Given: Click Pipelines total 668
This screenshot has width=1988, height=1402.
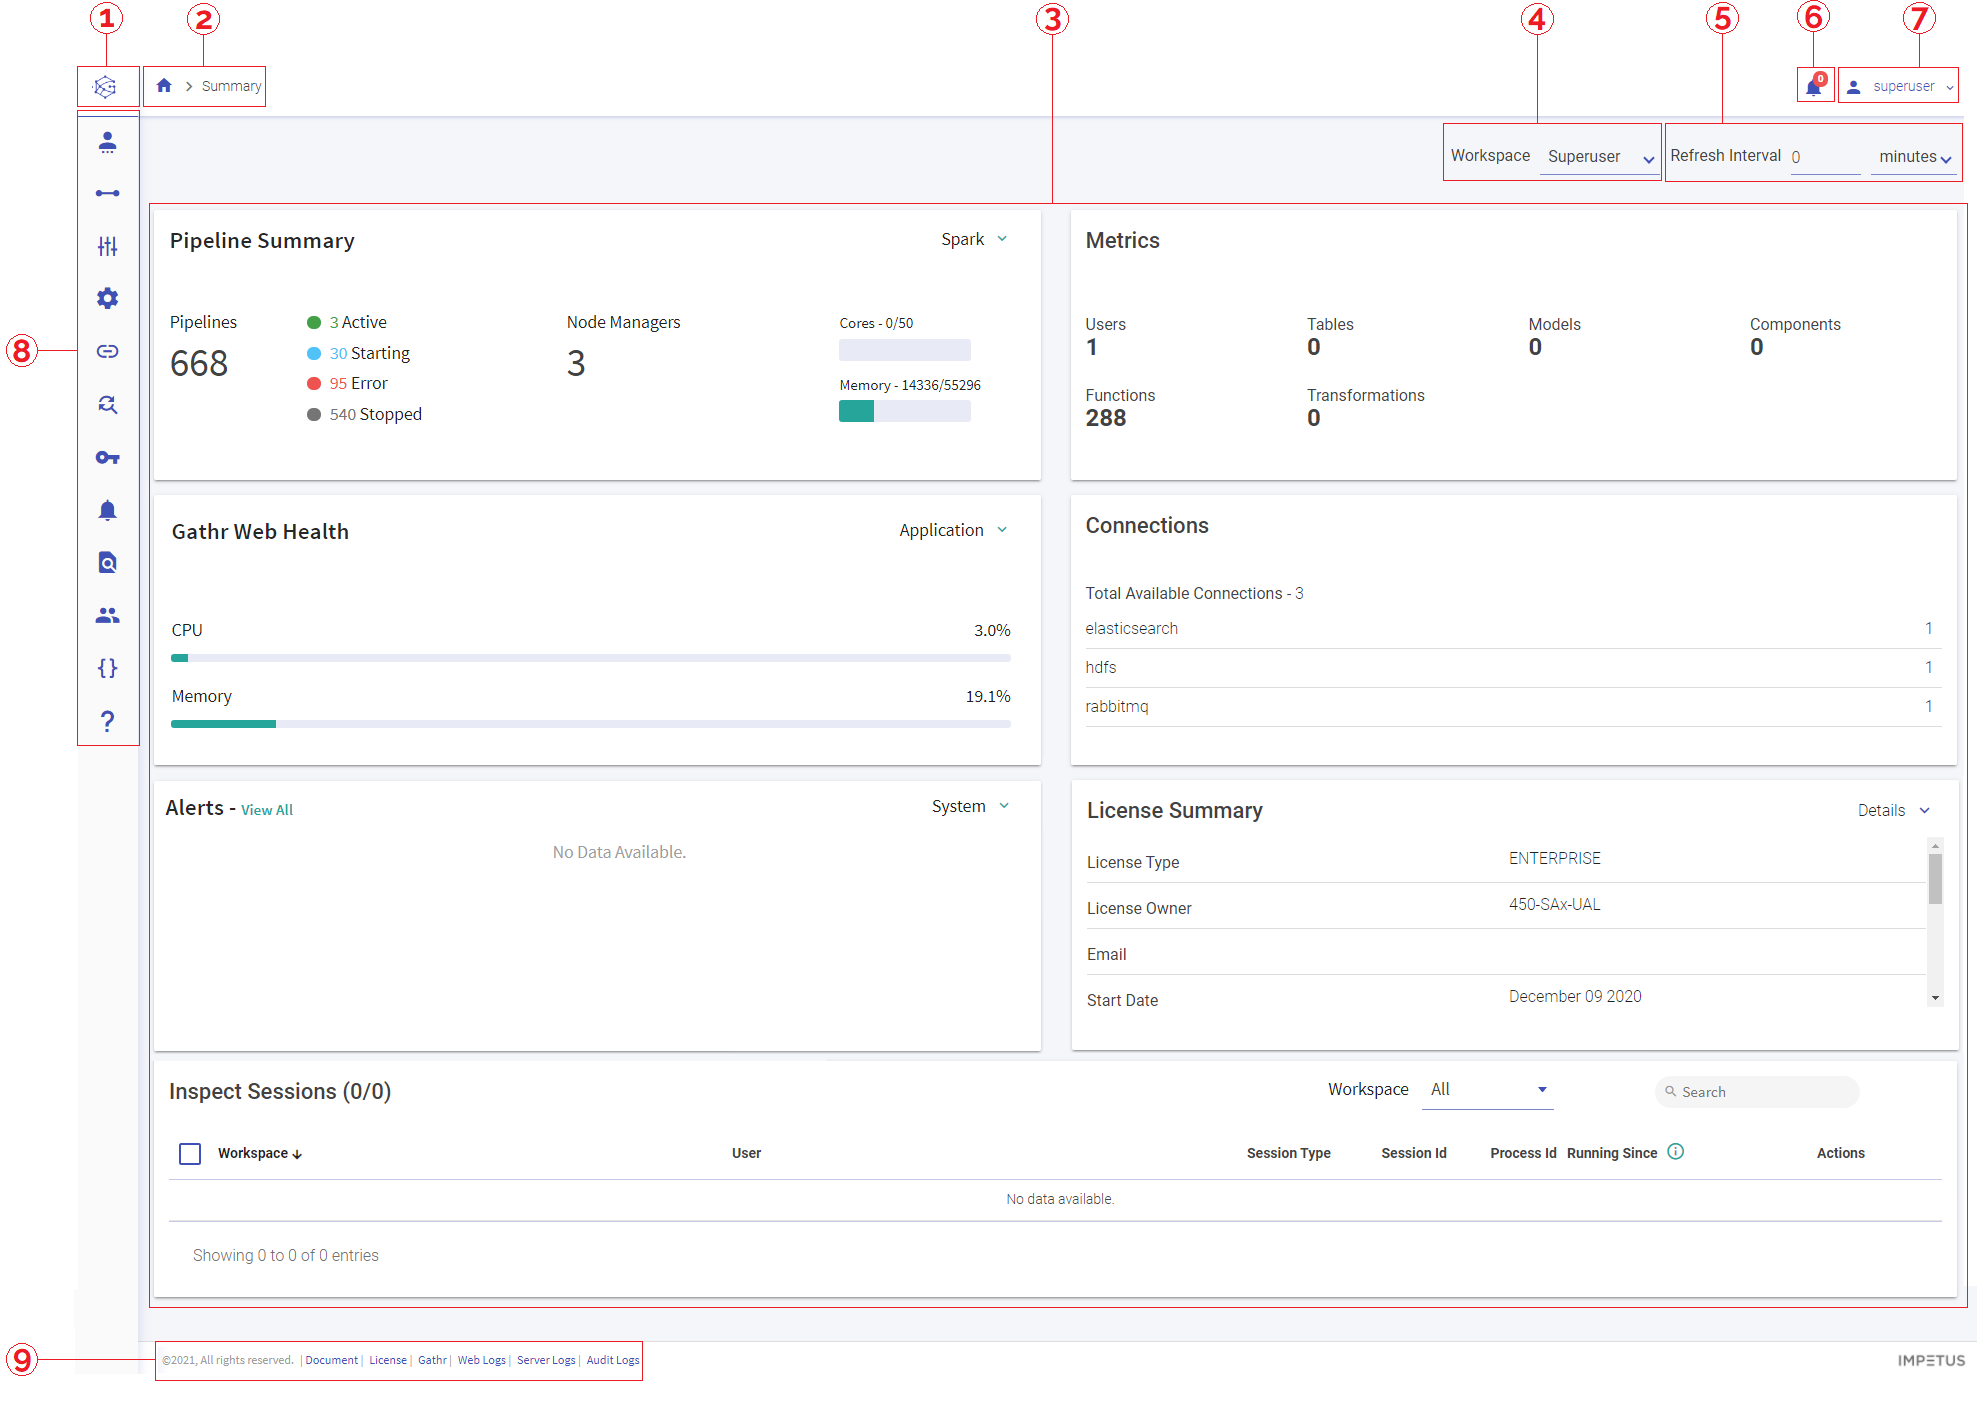Looking at the screenshot, I should pyautogui.click(x=199, y=364).
